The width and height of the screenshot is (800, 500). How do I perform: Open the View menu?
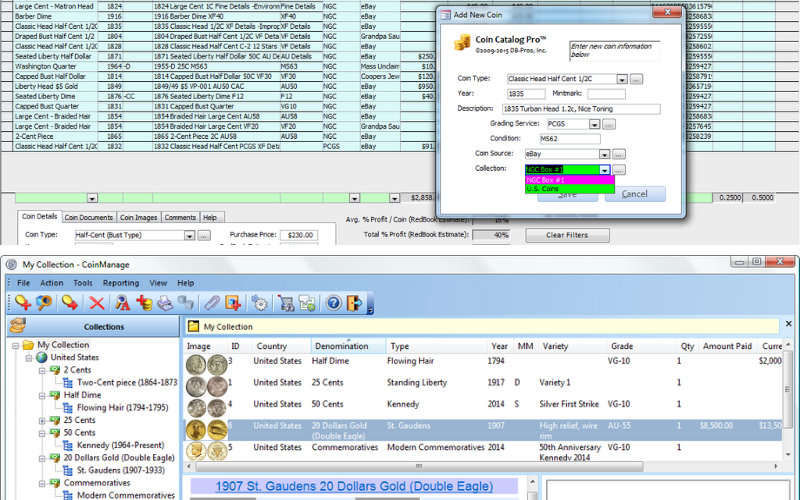pos(158,283)
